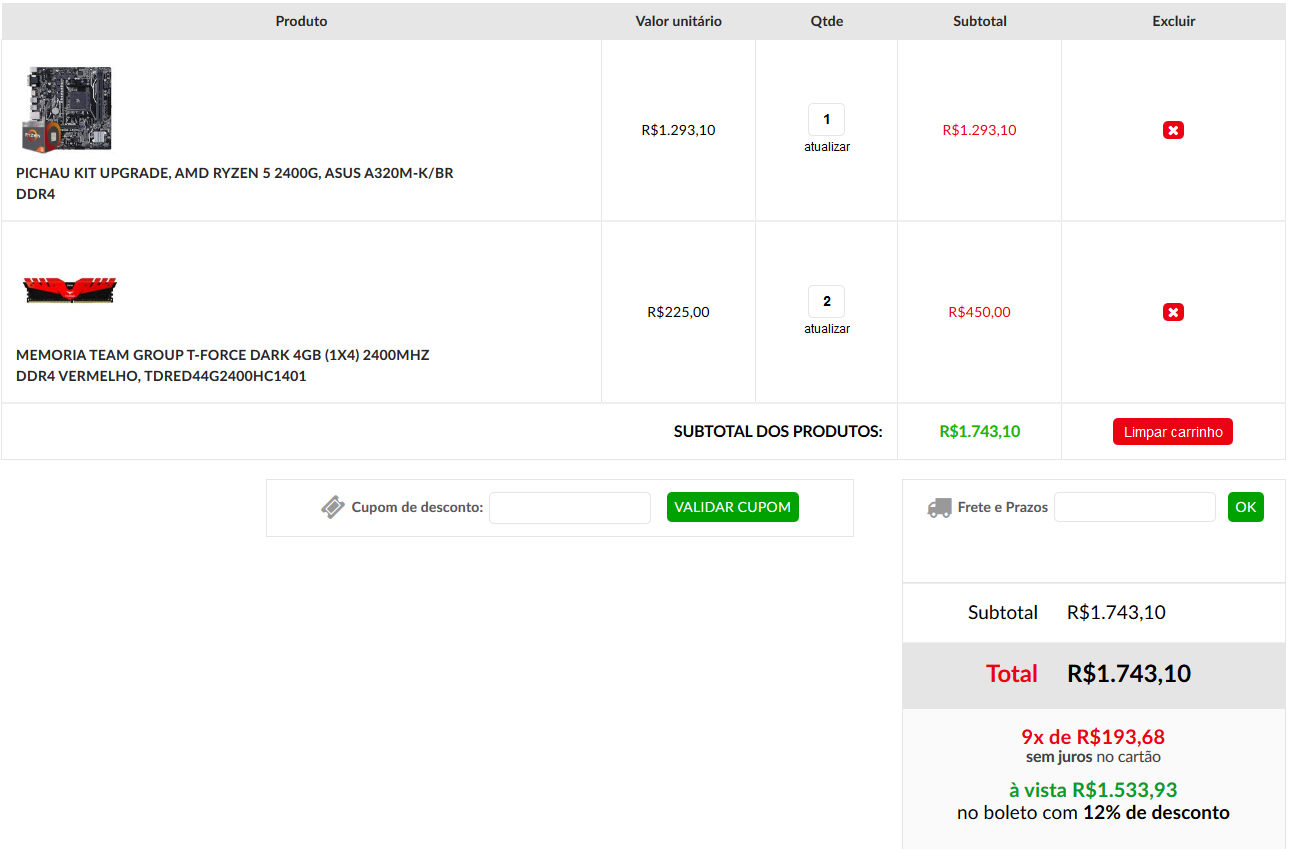
Task: Clear the cart with Limpar carrinho
Action: pyautogui.click(x=1173, y=432)
